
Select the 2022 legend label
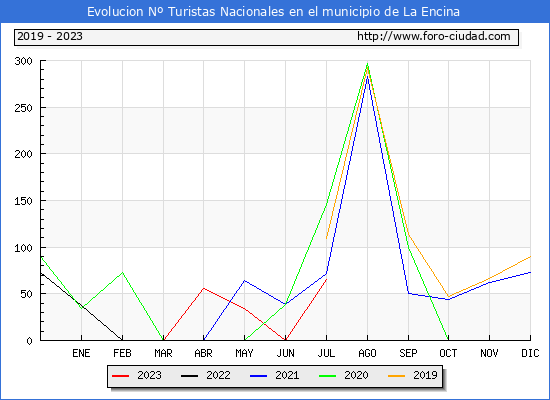pos(218,375)
